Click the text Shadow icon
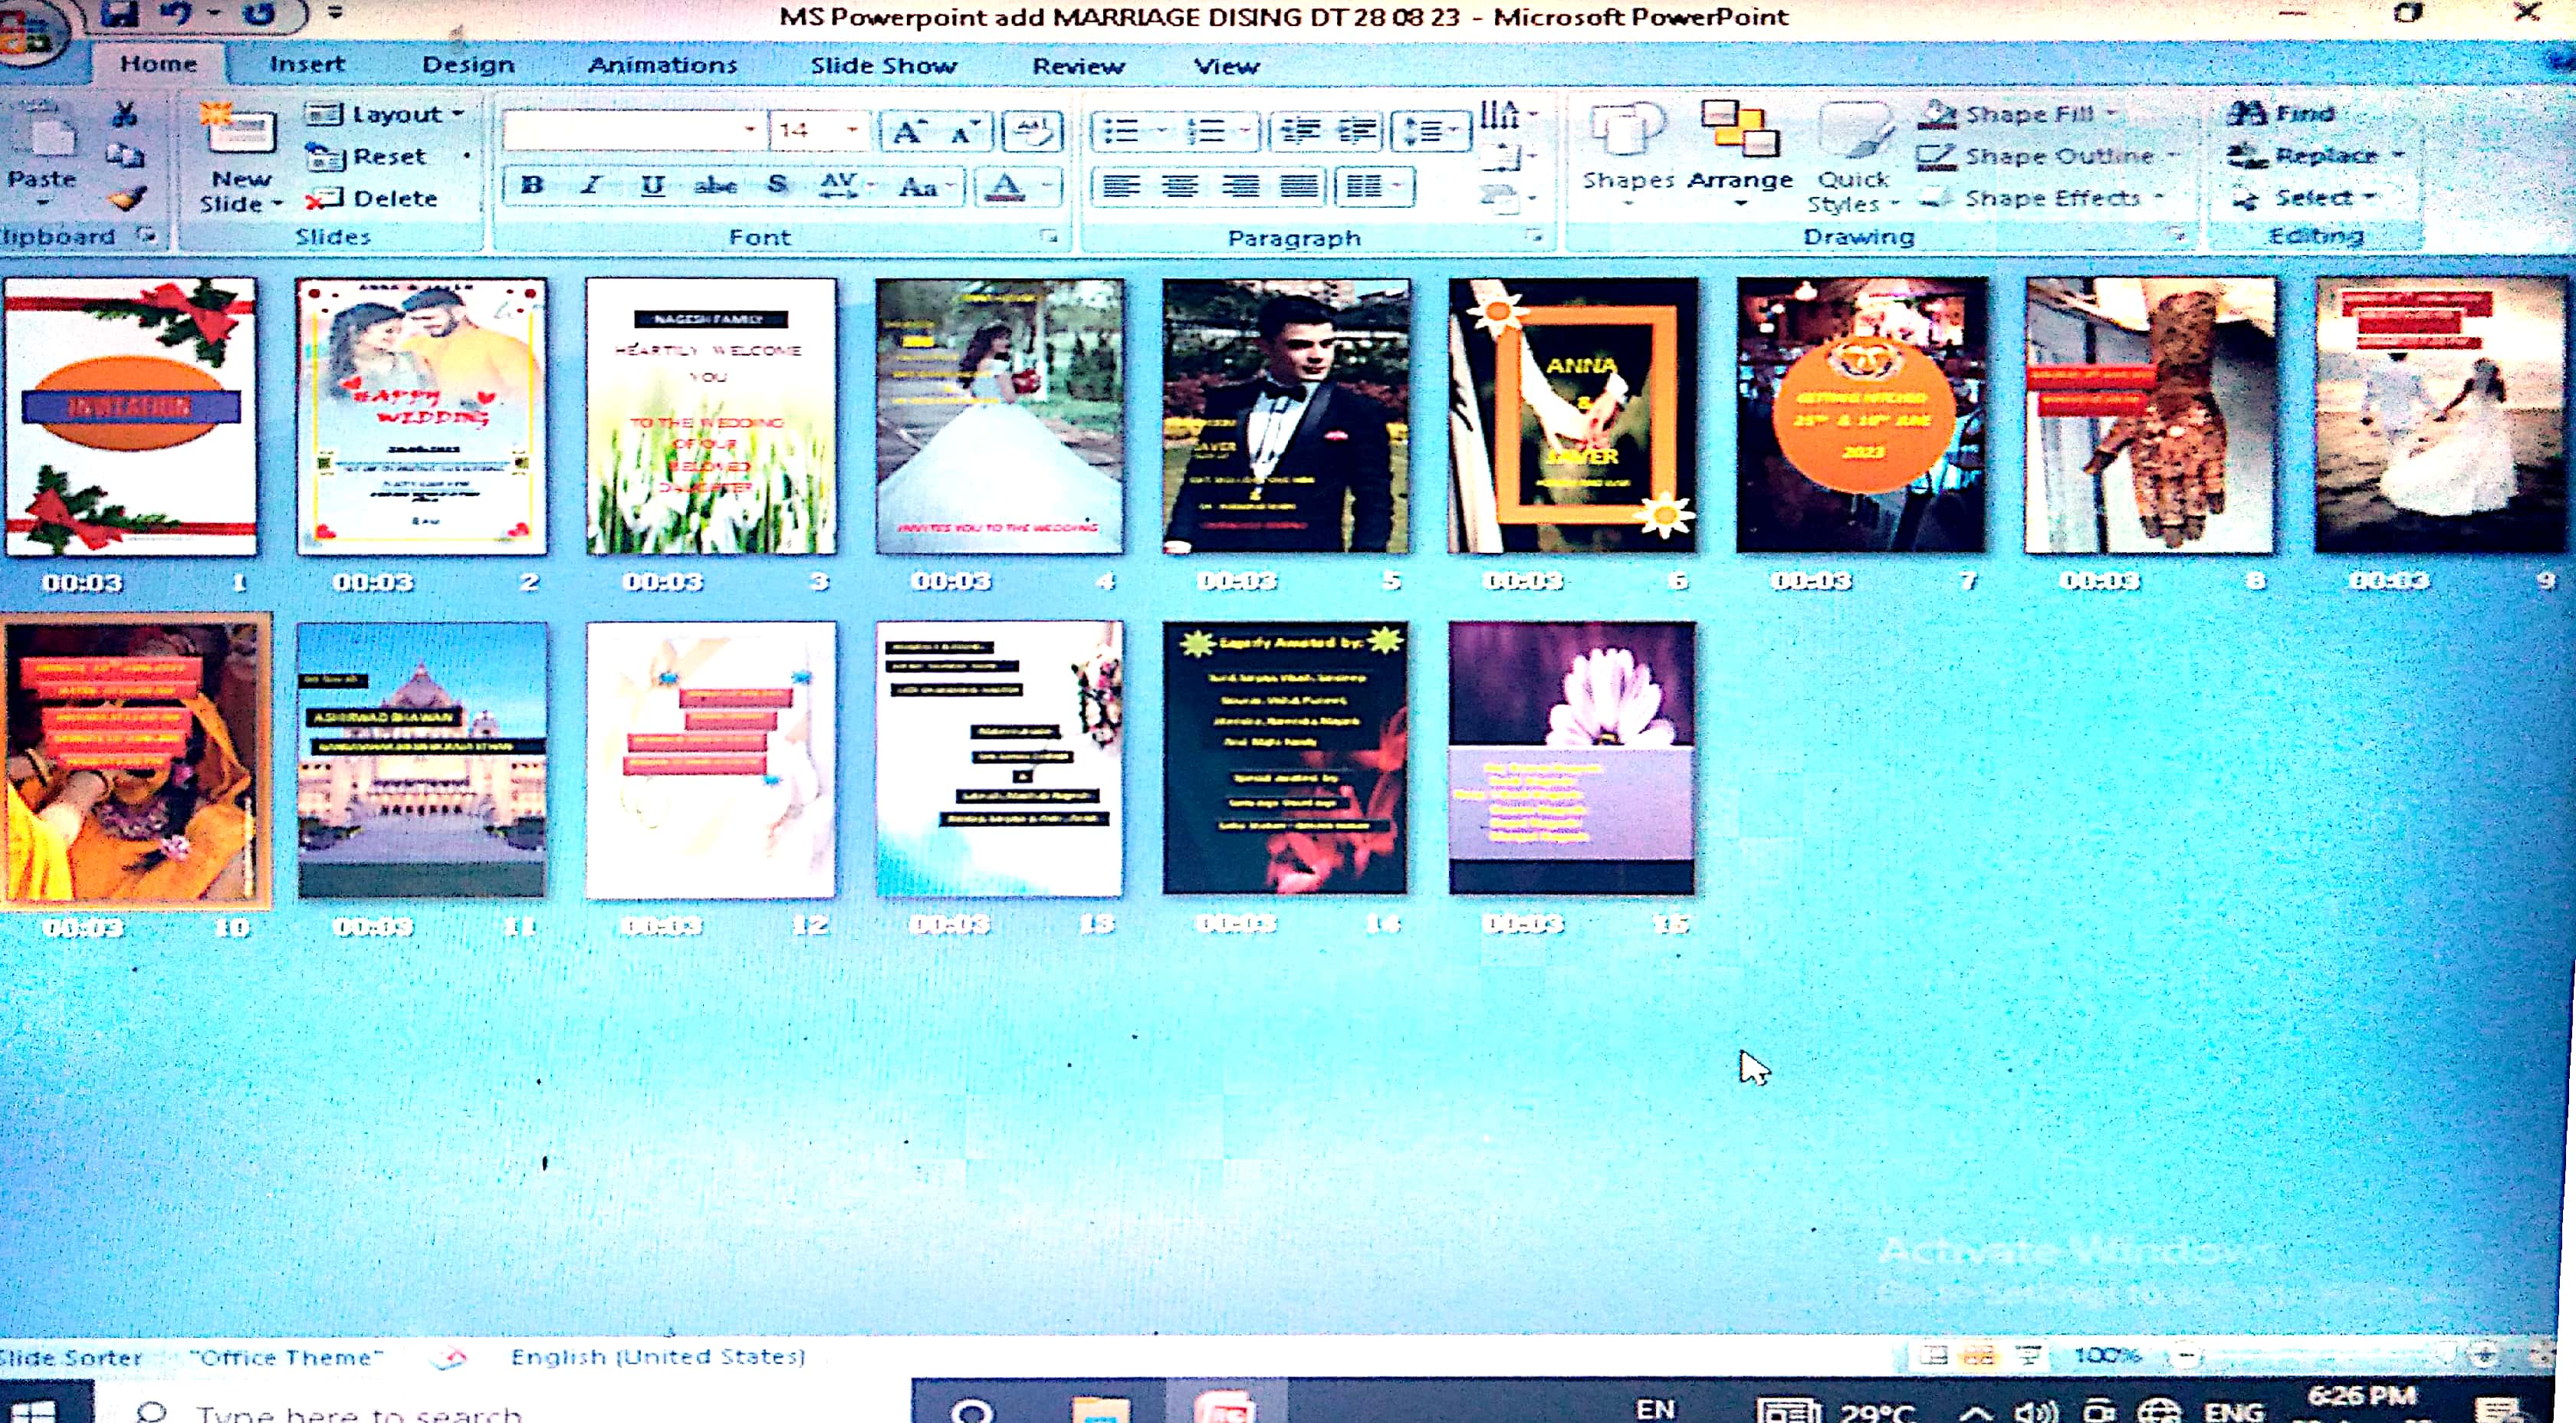This screenshot has height=1423, width=2576. click(777, 185)
